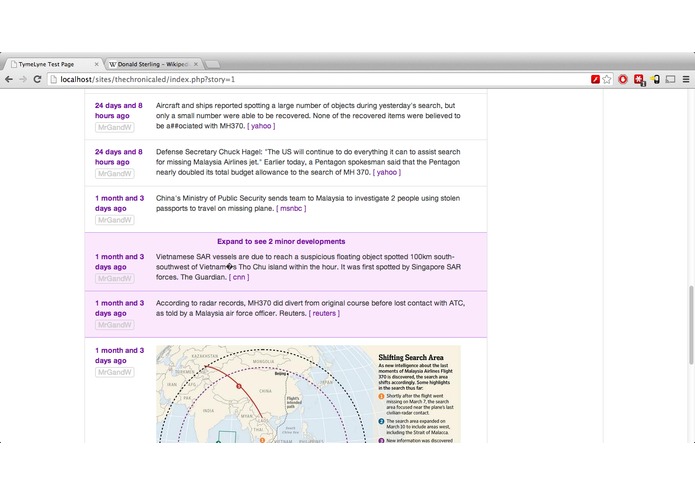The height and width of the screenshot is (494, 695).
Task: Click the timestamp beside the map image
Action: tap(120, 355)
